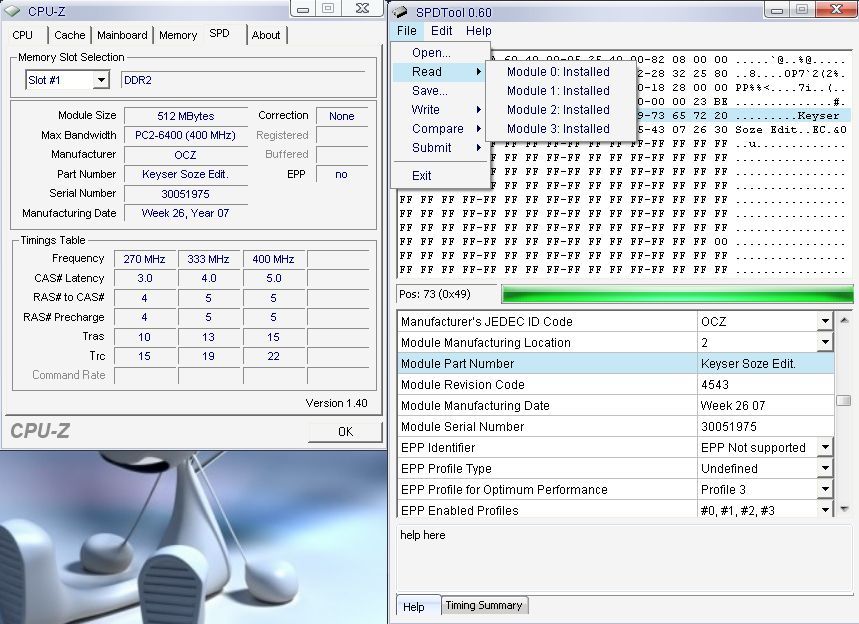The width and height of the screenshot is (859, 624).
Task: Expand the Write submenu arrow entry
Action: point(440,110)
